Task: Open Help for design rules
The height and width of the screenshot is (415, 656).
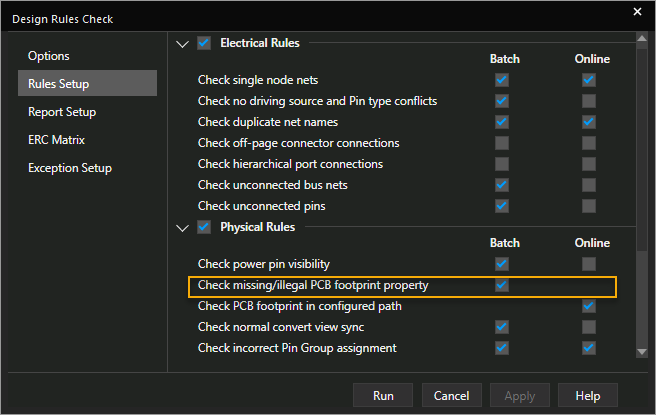Action: [x=587, y=395]
